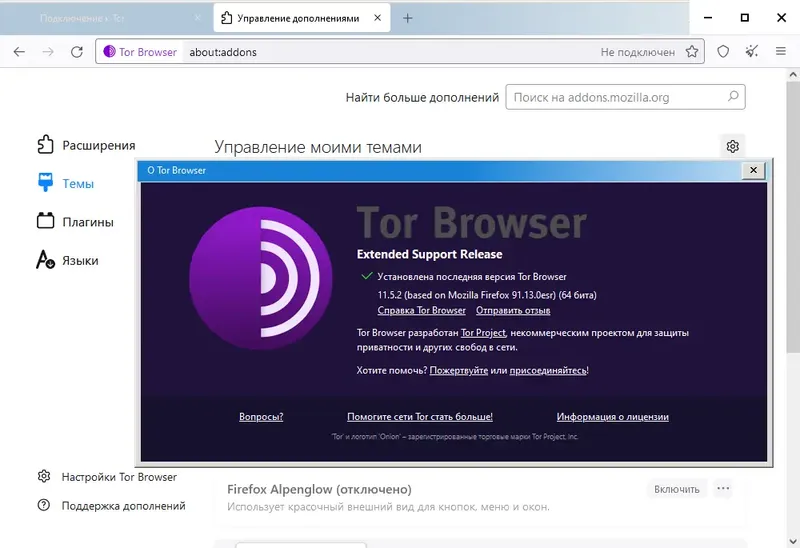Click the paintbrush Темы icon

pyautogui.click(x=45, y=183)
